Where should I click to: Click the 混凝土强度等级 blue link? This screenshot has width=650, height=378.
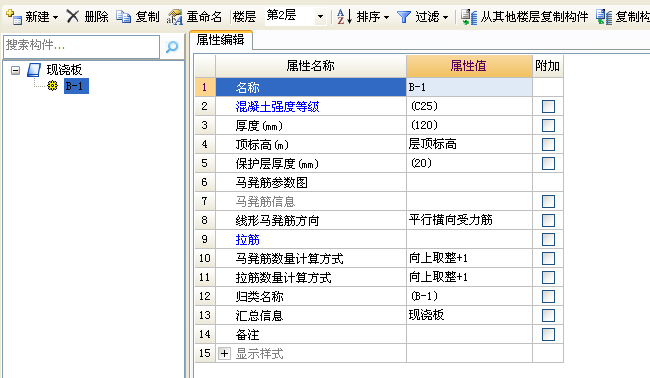coord(277,107)
